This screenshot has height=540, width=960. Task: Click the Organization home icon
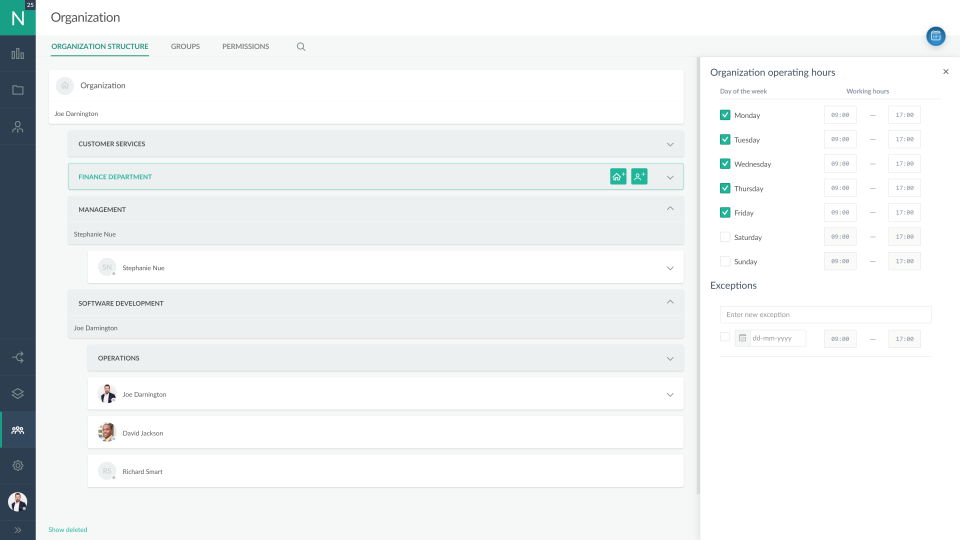coord(65,86)
